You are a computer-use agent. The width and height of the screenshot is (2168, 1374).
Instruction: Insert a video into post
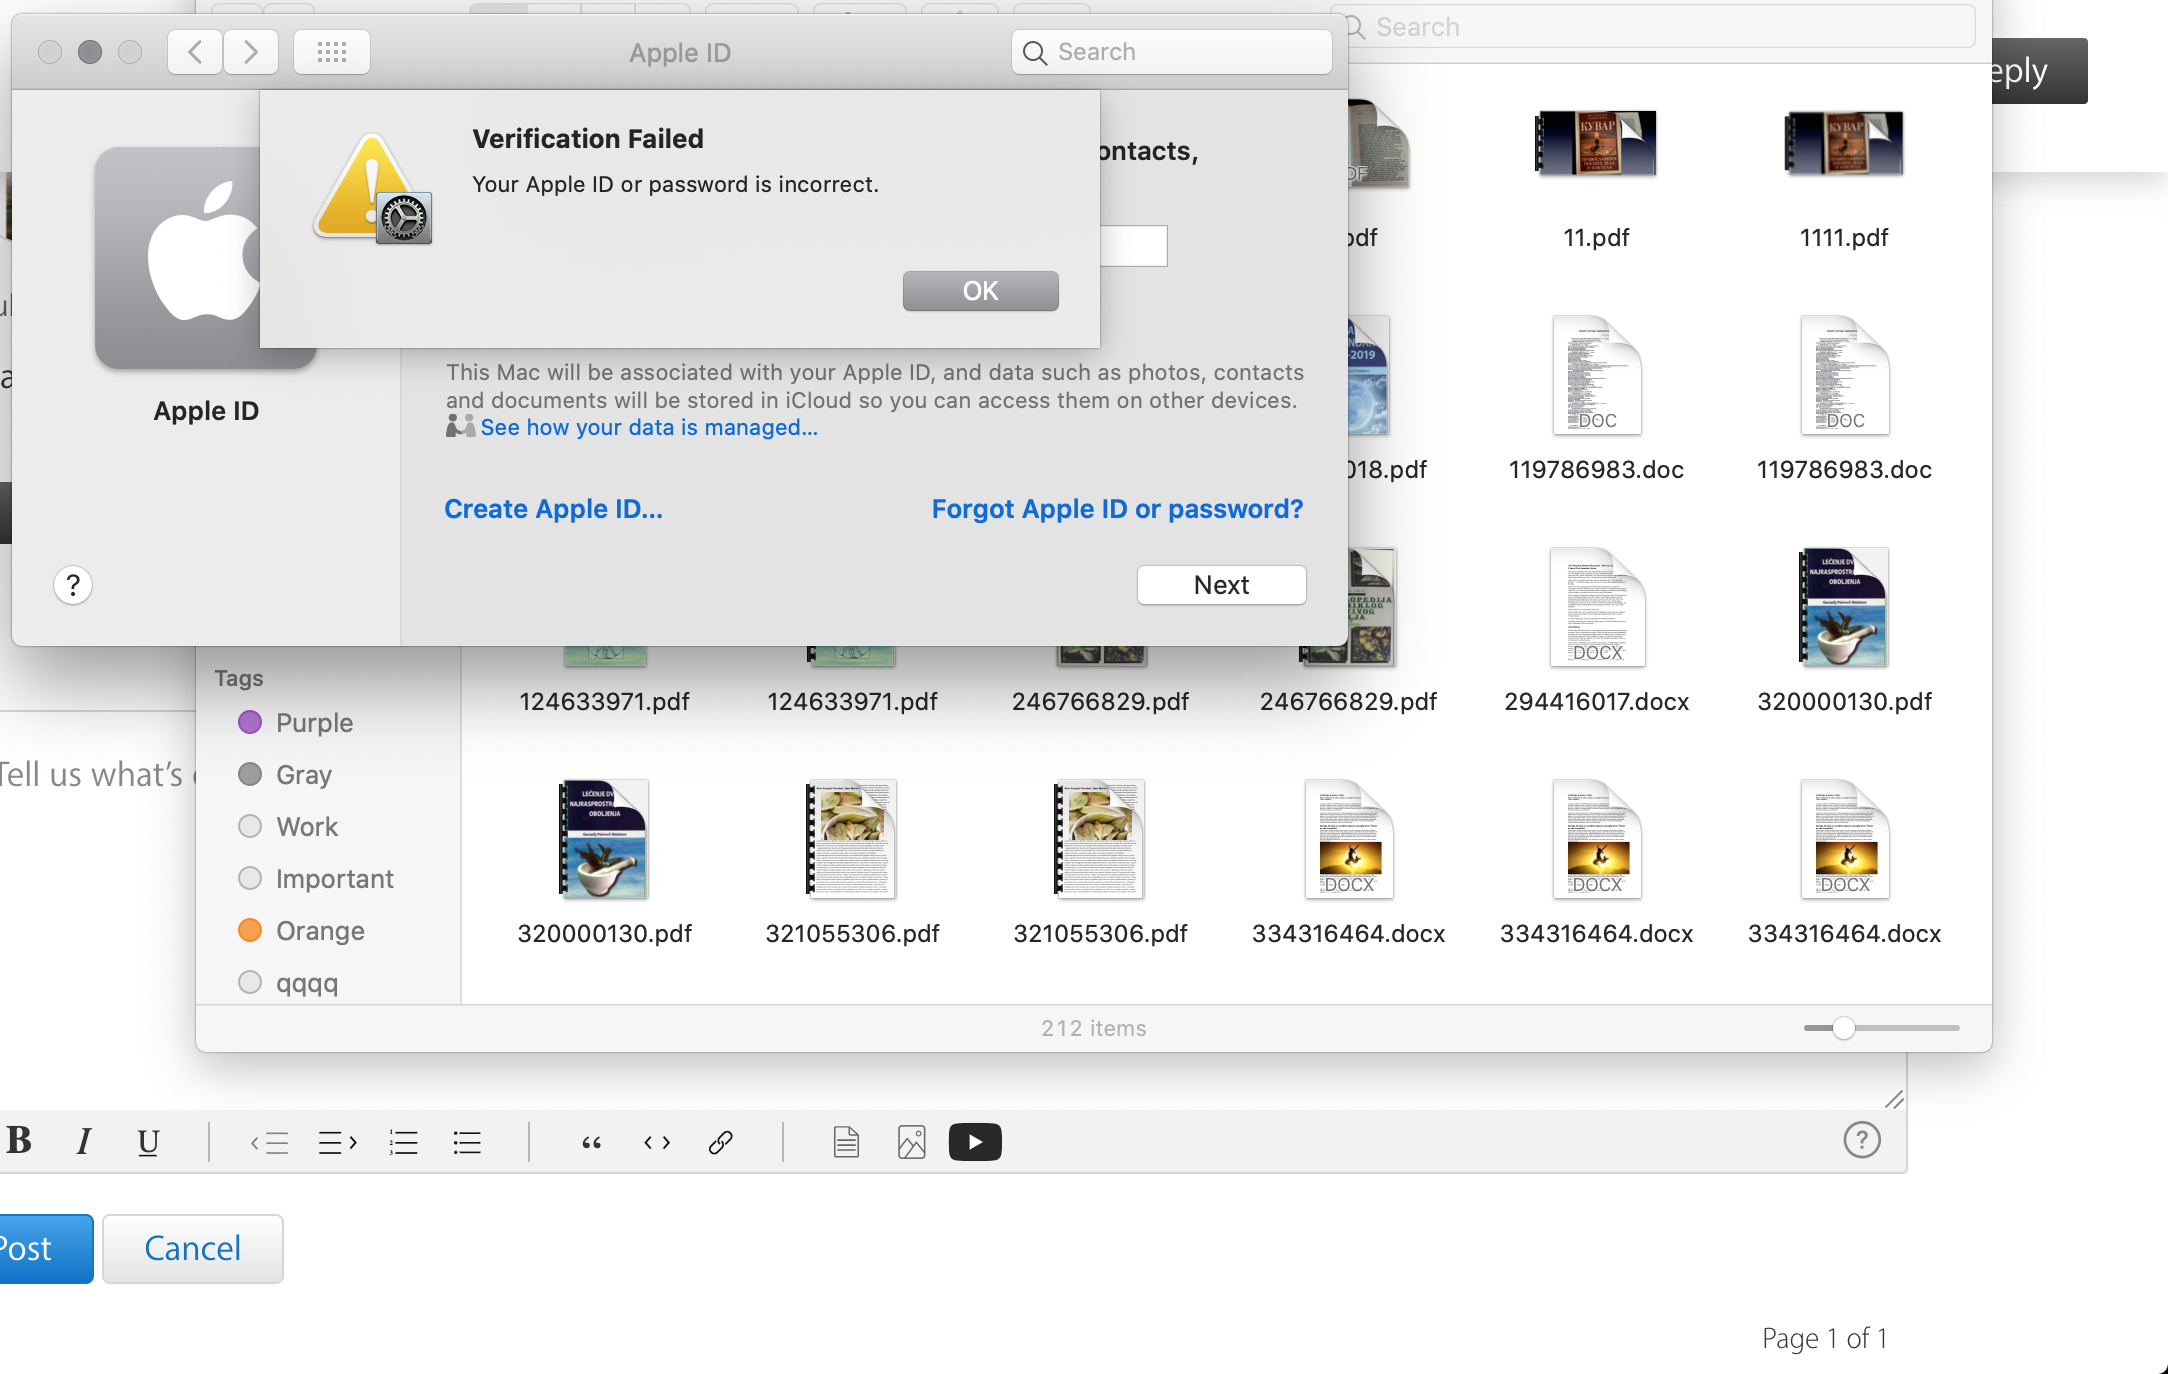pyautogui.click(x=975, y=1142)
